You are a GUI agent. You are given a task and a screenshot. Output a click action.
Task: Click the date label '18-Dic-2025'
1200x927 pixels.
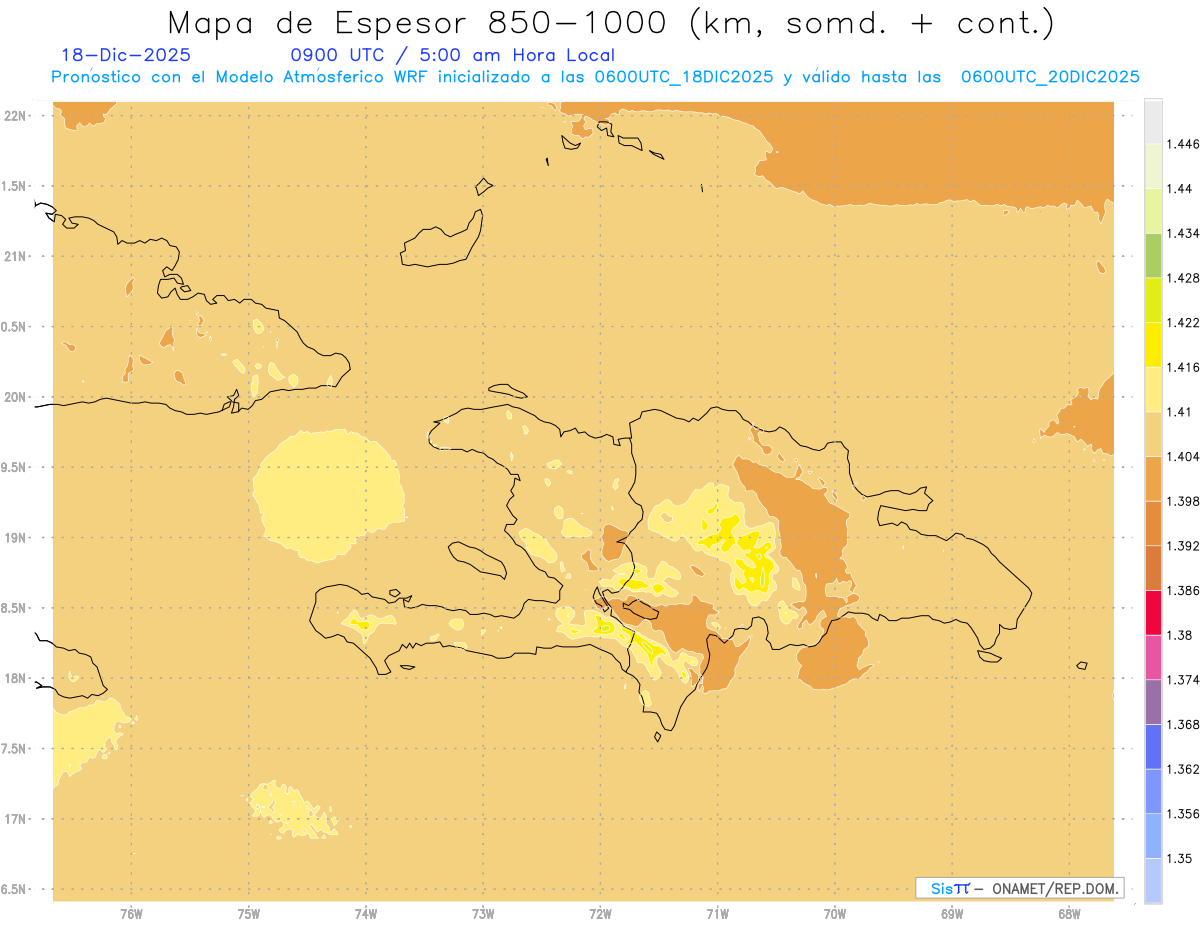pyautogui.click(x=126, y=55)
